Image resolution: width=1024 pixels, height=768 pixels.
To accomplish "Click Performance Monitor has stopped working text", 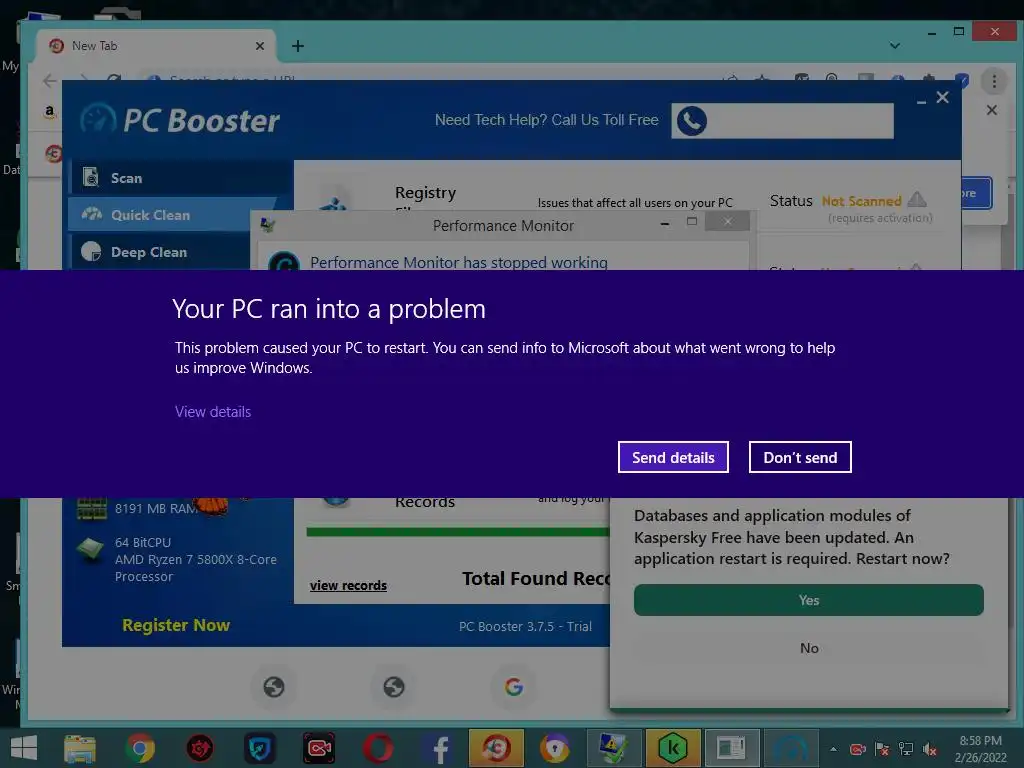I will [459, 263].
